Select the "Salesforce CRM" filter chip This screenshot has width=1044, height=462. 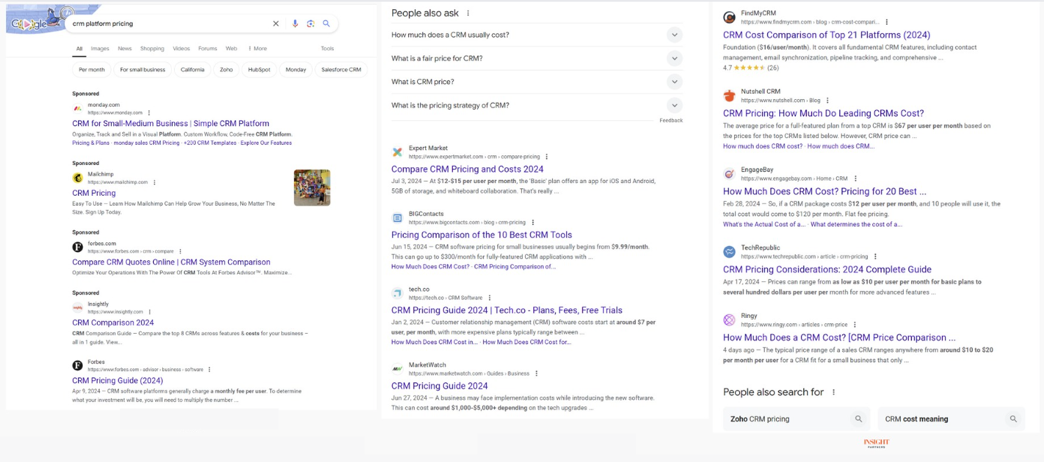point(341,70)
